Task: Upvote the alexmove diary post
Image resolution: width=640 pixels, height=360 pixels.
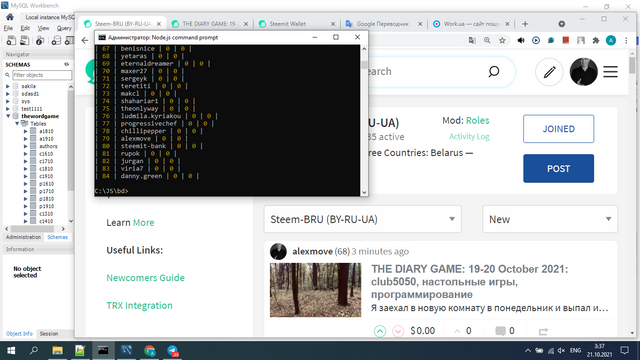Action: (380, 331)
